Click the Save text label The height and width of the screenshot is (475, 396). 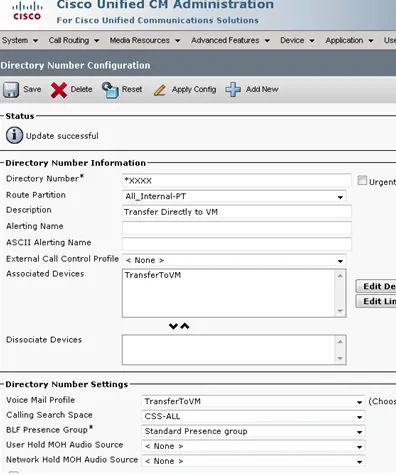click(x=32, y=89)
